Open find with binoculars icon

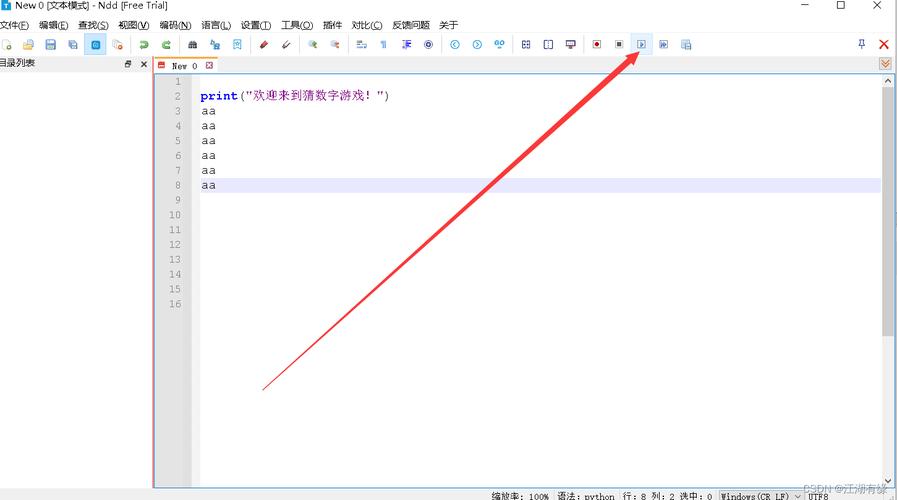[x=192, y=45]
